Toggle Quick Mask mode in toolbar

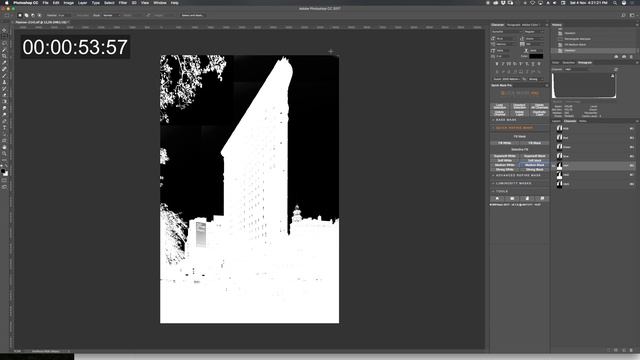click(x=4, y=180)
